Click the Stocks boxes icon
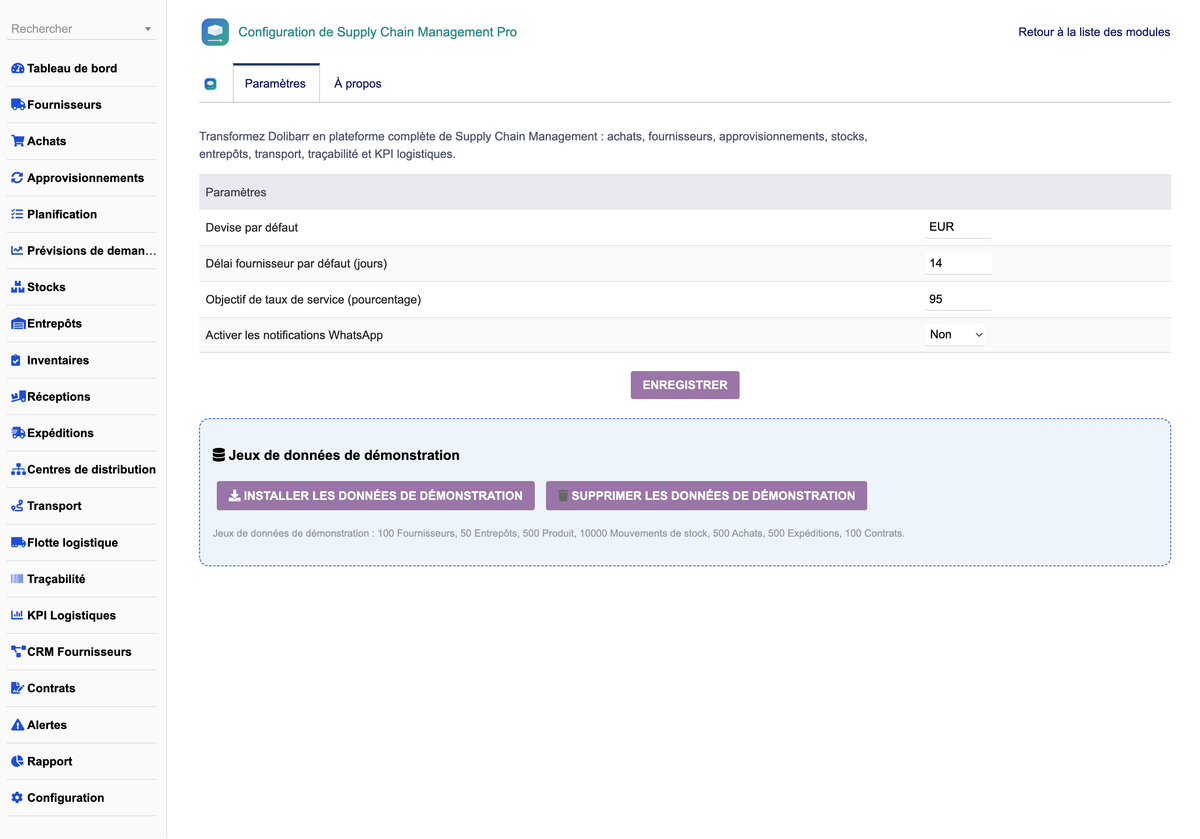The image size is (1200, 839). (x=17, y=287)
